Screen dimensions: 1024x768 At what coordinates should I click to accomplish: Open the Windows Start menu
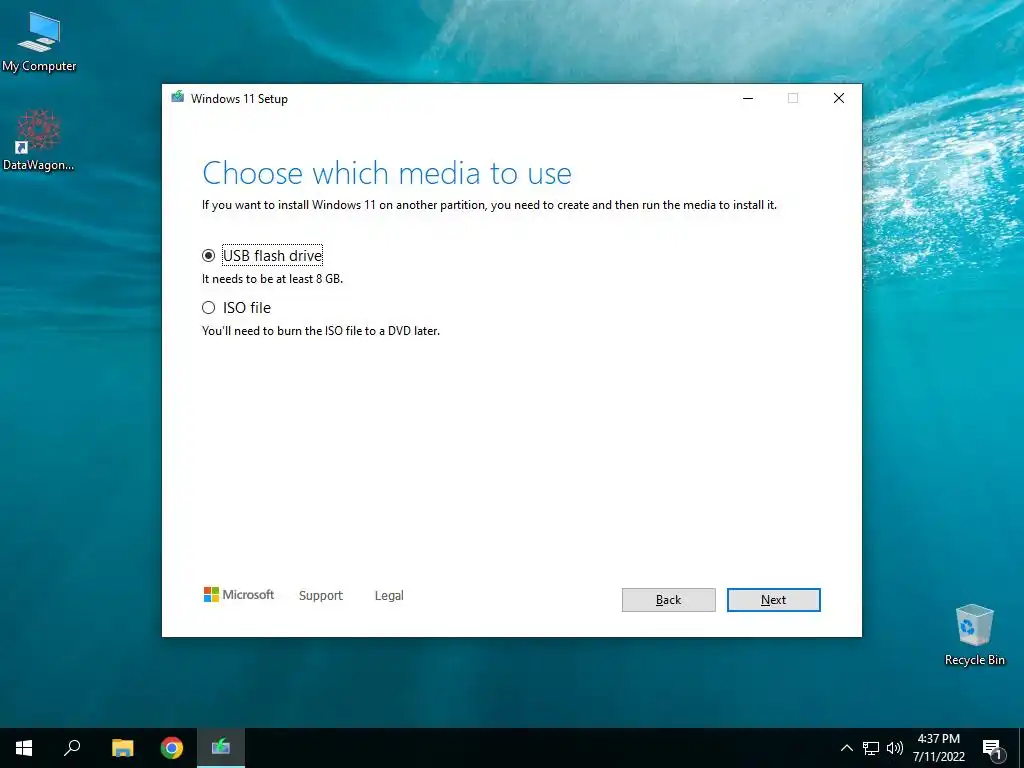(24, 748)
